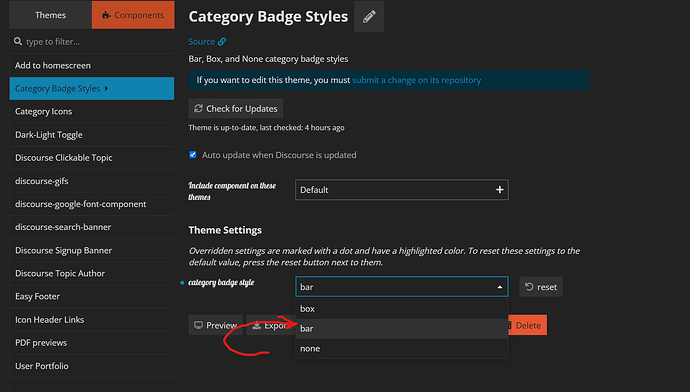
Task: Open discourse-google-font-component entry
Action: [x=92, y=204]
